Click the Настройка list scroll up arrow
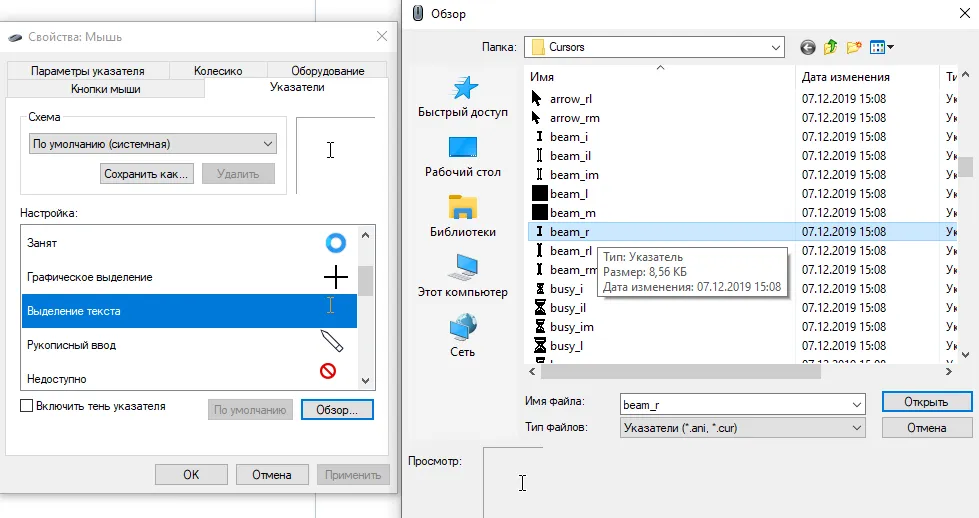This screenshot has height=518, width=979. (x=366, y=235)
